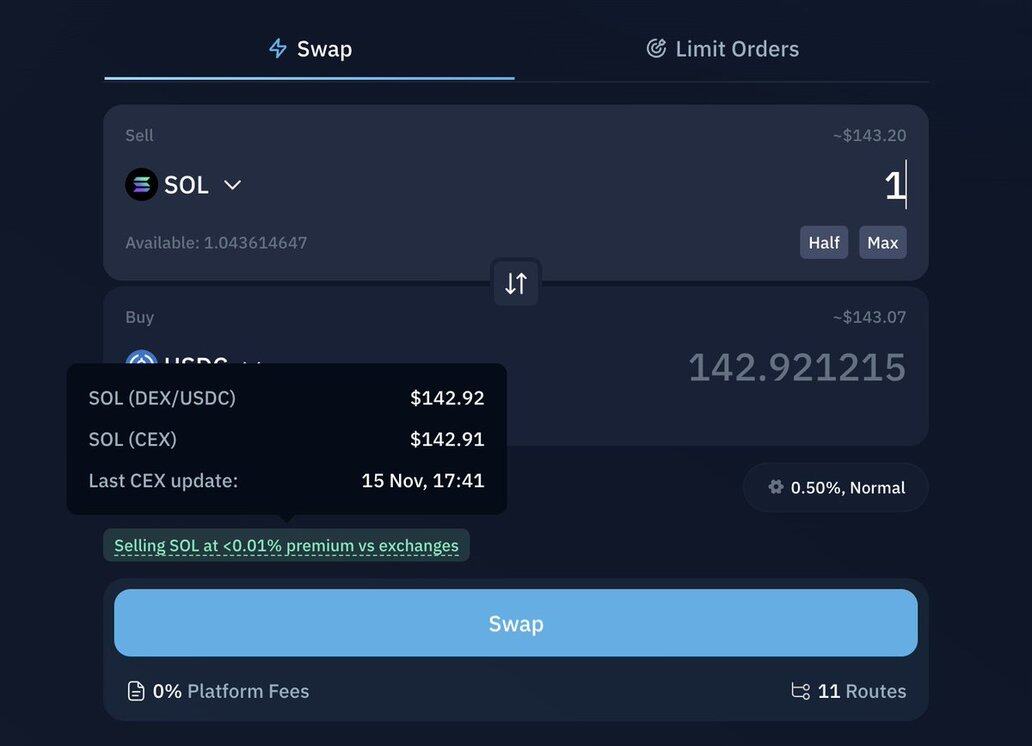The width and height of the screenshot is (1032, 746).
Task: Click the Limit Orders target icon
Action: 656,48
